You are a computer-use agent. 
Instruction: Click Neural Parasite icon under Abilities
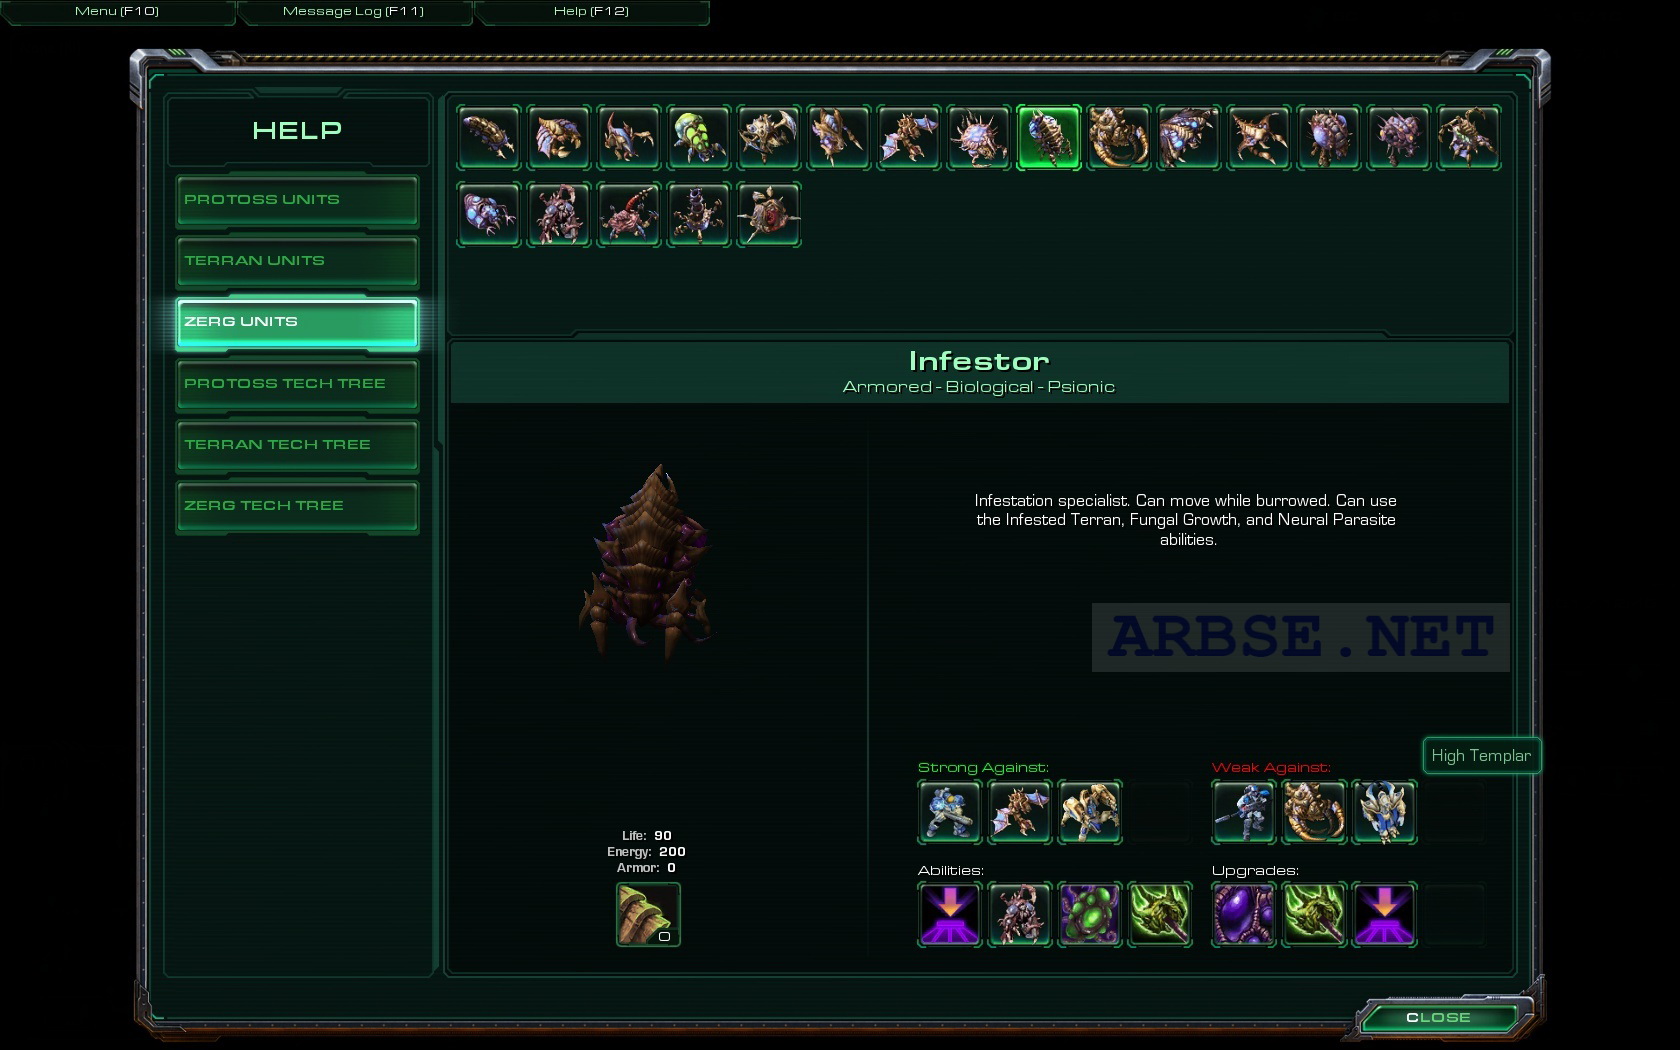[x=1159, y=914]
